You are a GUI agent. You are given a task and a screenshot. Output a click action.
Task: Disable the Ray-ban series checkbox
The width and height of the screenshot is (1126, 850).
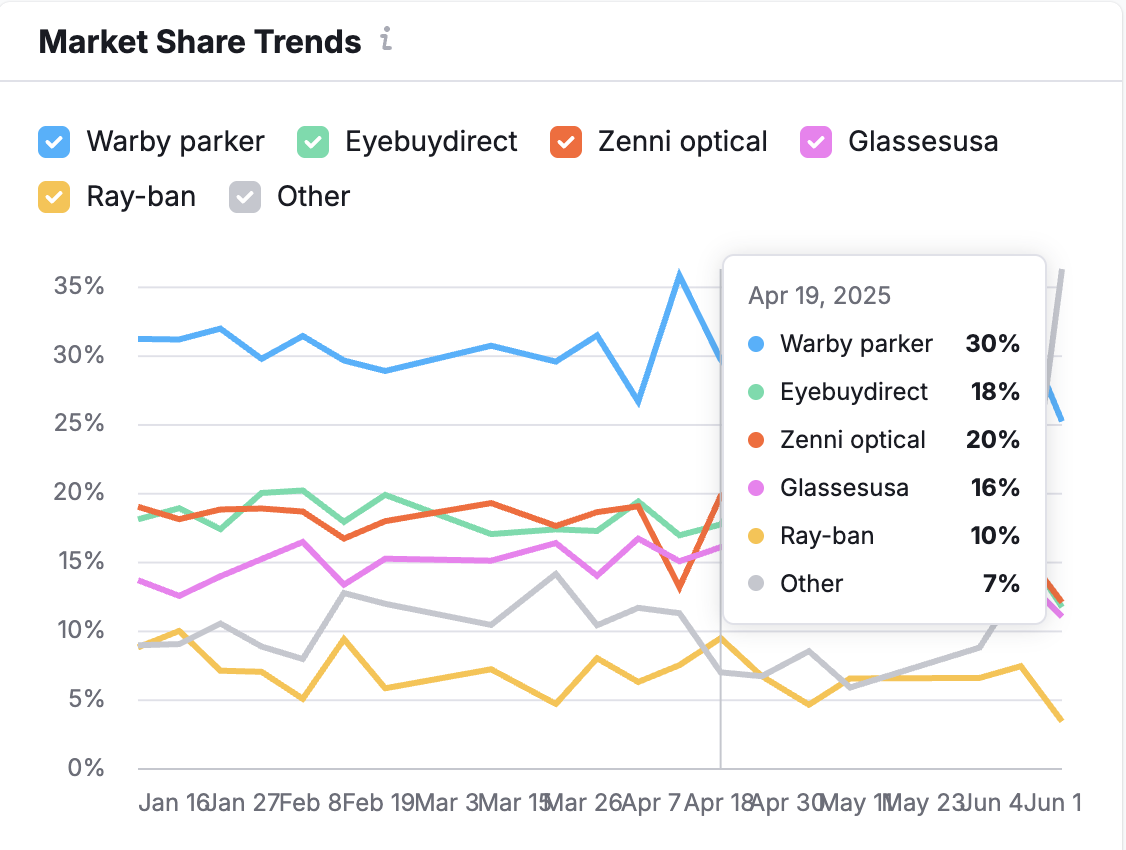tap(54, 197)
